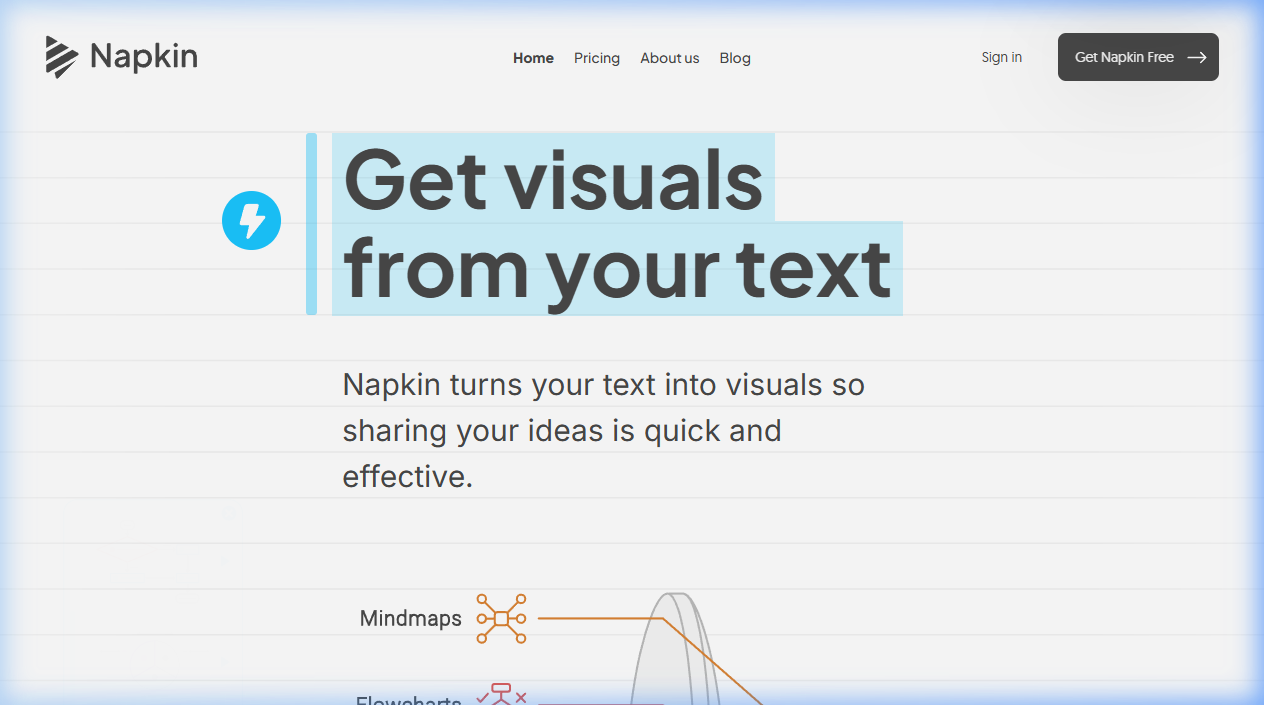
Task: Click the arrow in Get Napkin Free
Action: pyautogui.click(x=1196, y=57)
